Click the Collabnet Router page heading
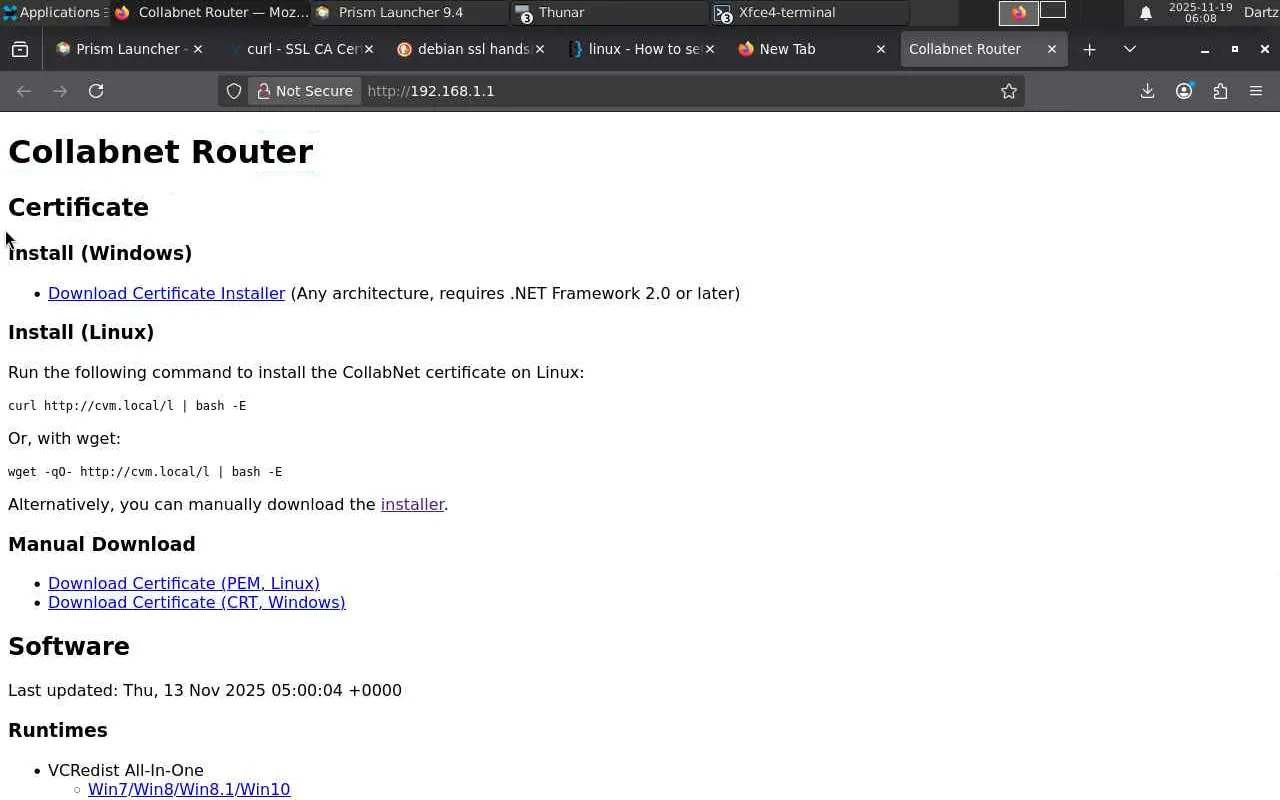 (160, 152)
